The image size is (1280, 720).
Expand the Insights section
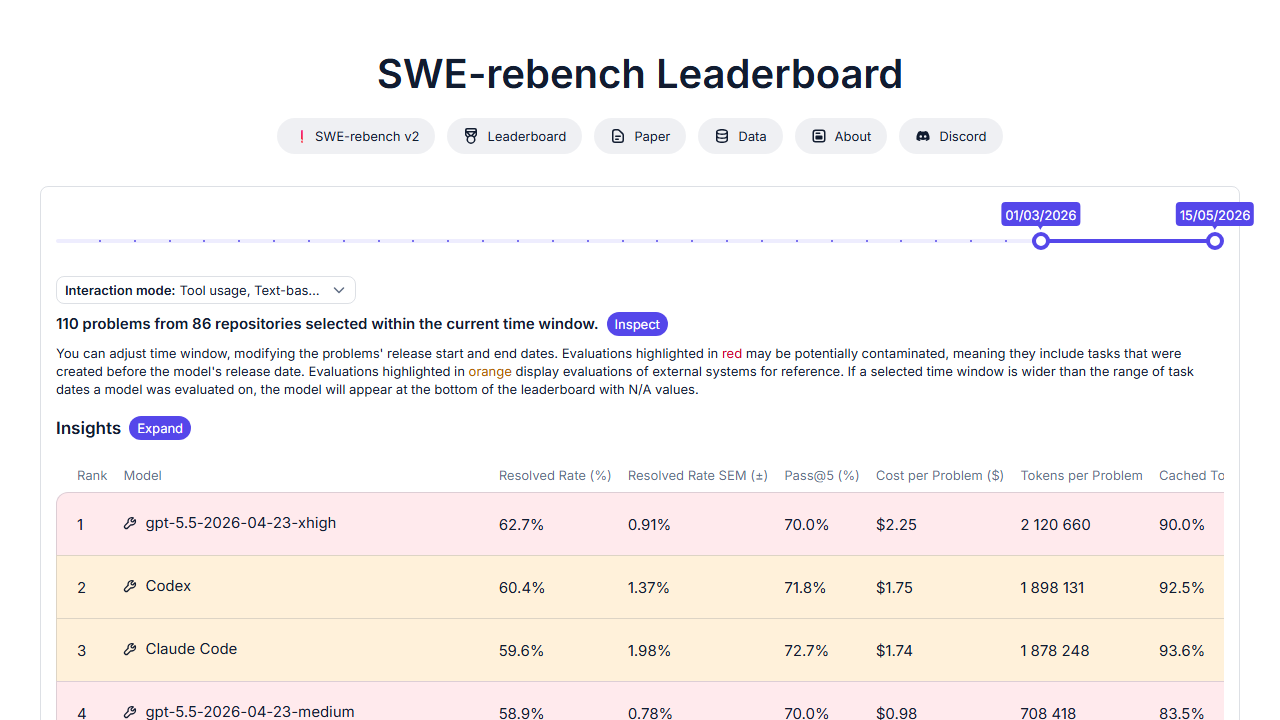[160, 428]
